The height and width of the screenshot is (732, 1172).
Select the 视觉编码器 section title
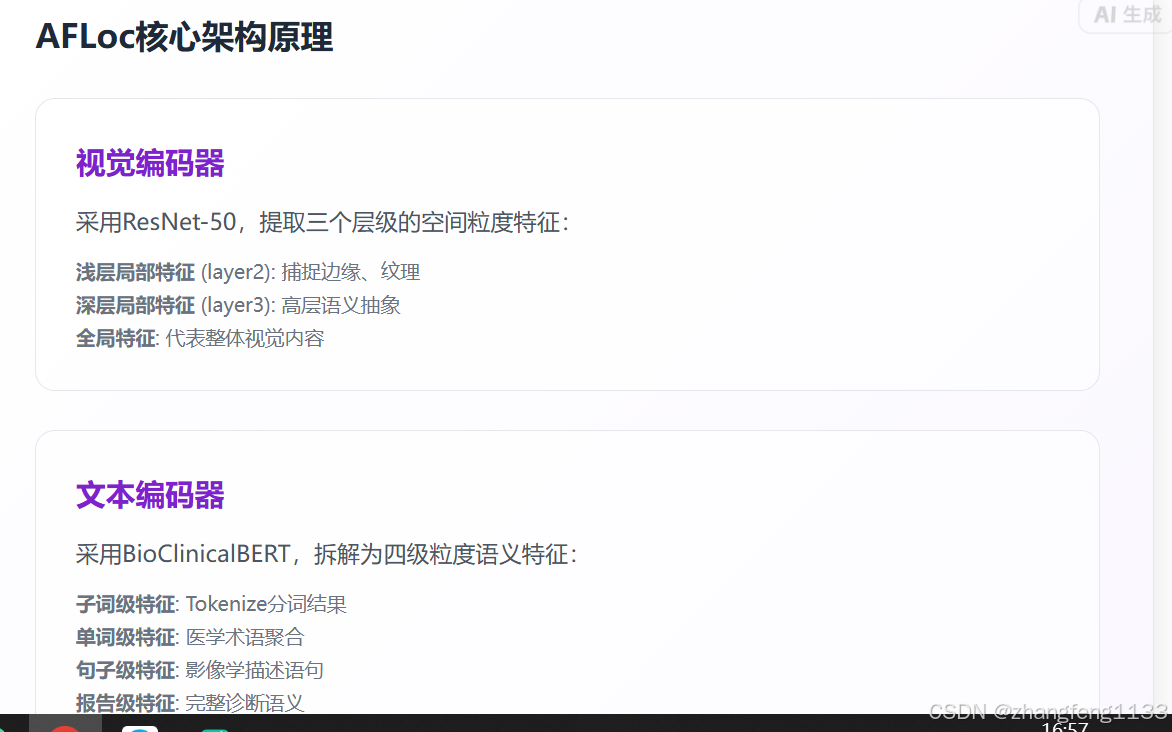point(150,163)
